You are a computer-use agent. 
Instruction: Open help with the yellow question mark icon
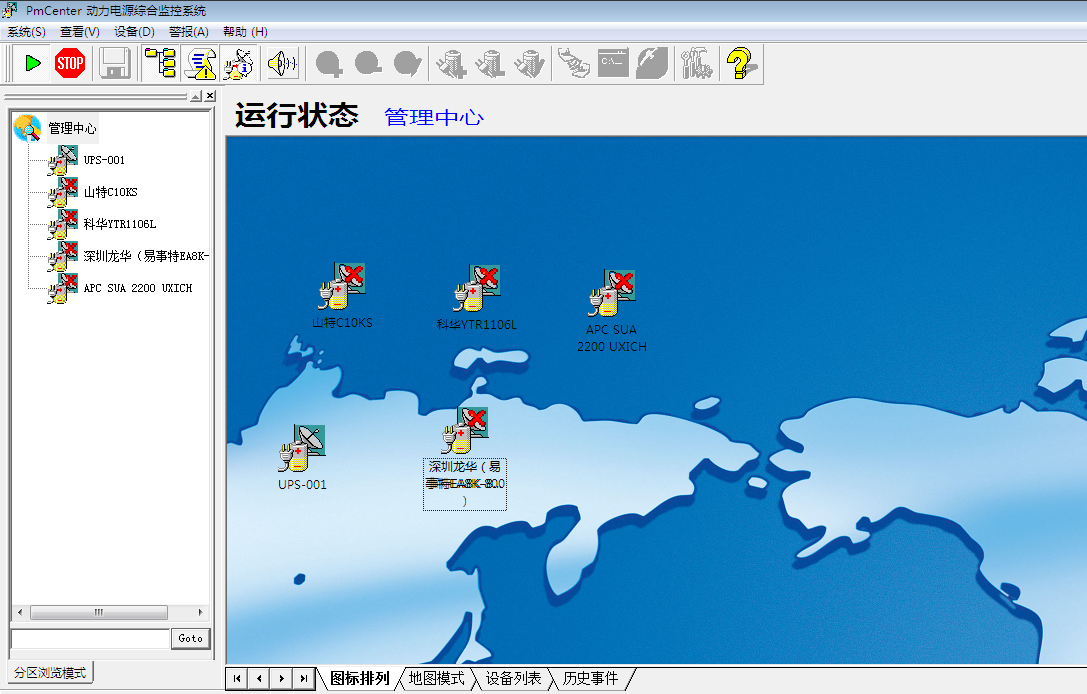tap(740, 64)
